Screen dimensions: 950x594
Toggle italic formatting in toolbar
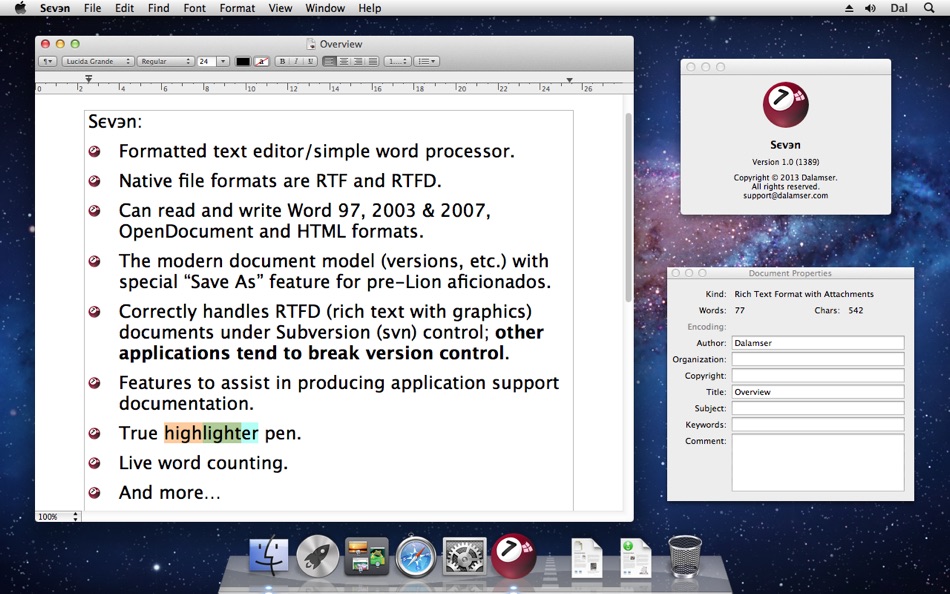tap(296, 61)
